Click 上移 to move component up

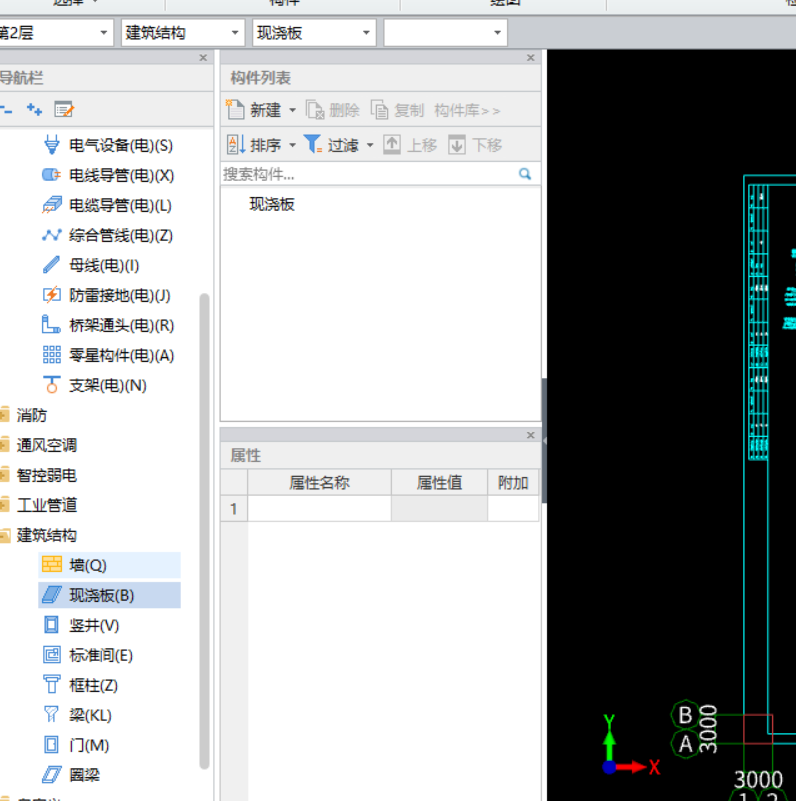pyautogui.click(x=410, y=145)
